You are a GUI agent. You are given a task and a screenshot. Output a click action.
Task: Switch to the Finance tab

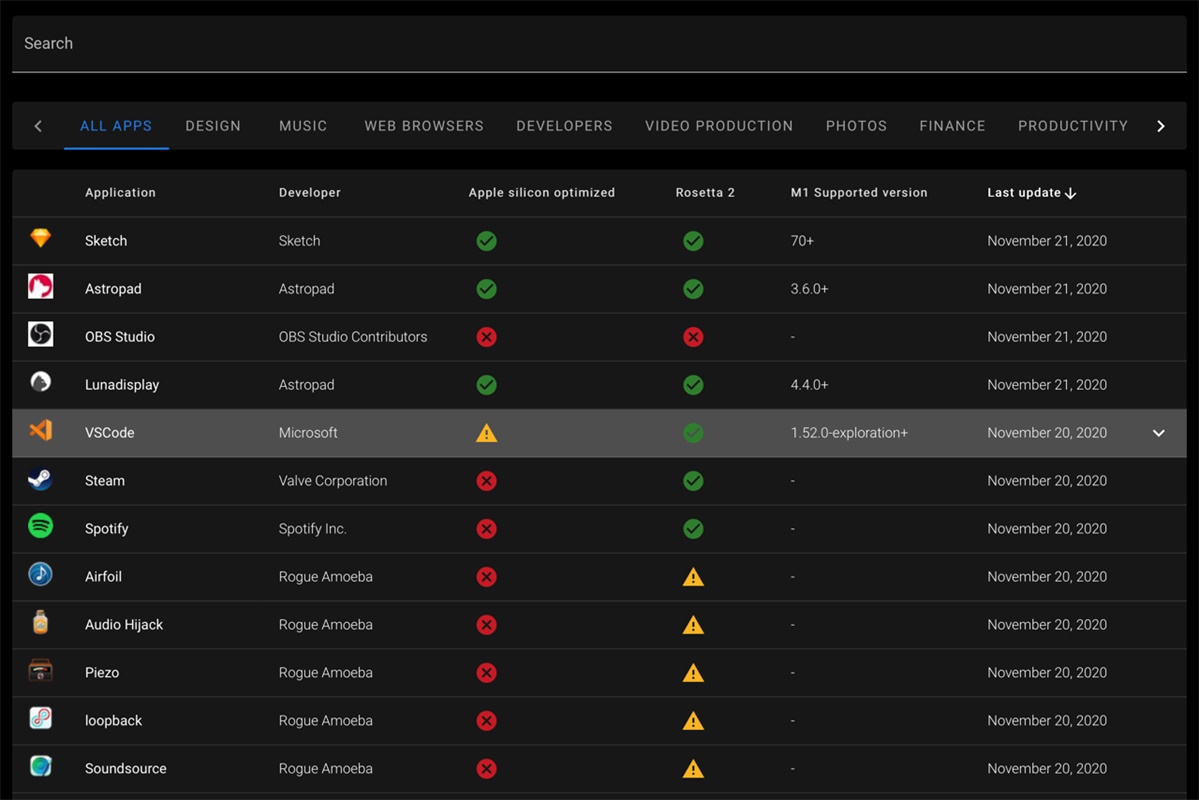pos(952,126)
